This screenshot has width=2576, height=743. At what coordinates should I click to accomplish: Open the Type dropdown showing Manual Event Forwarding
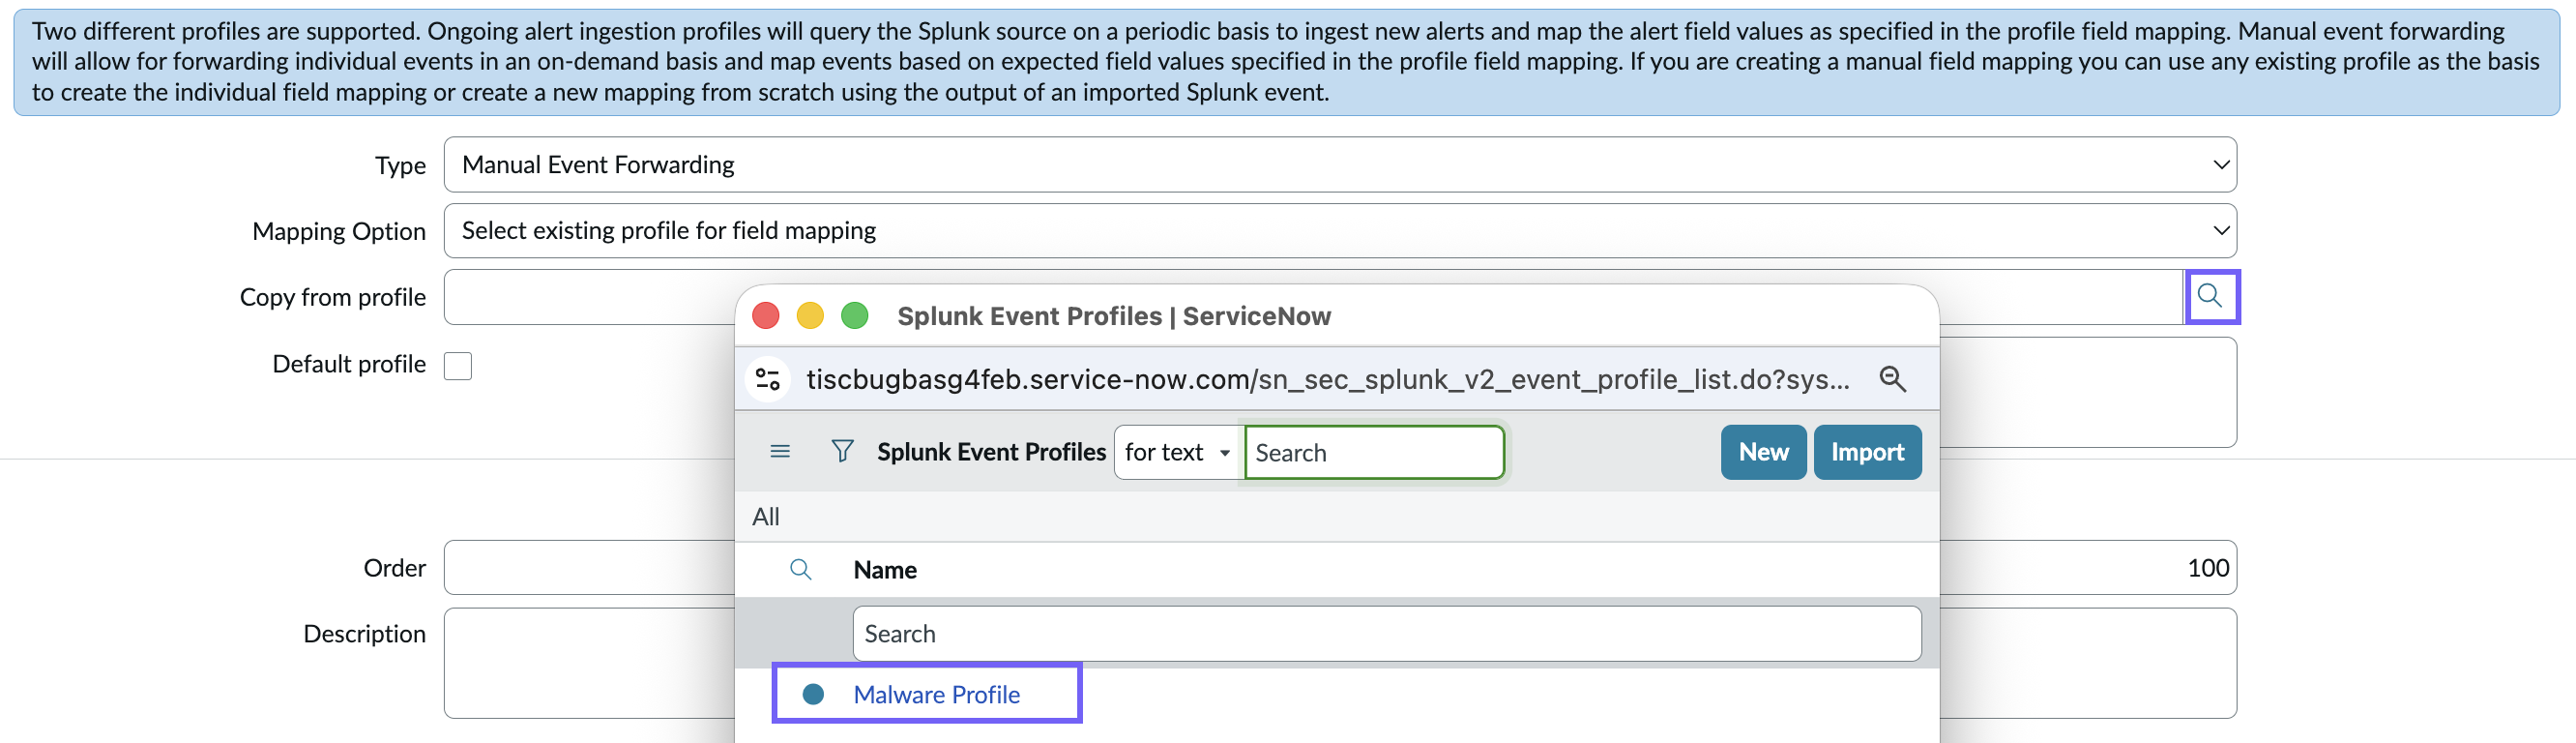pos(1340,165)
